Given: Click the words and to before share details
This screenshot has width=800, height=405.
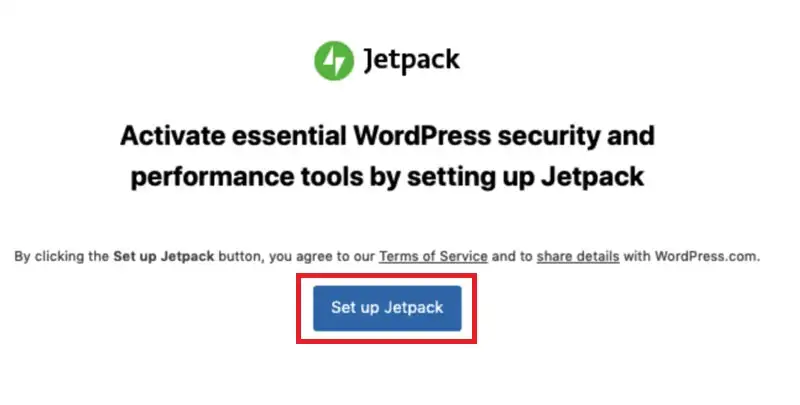Looking at the screenshot, I should click(512, 256).
